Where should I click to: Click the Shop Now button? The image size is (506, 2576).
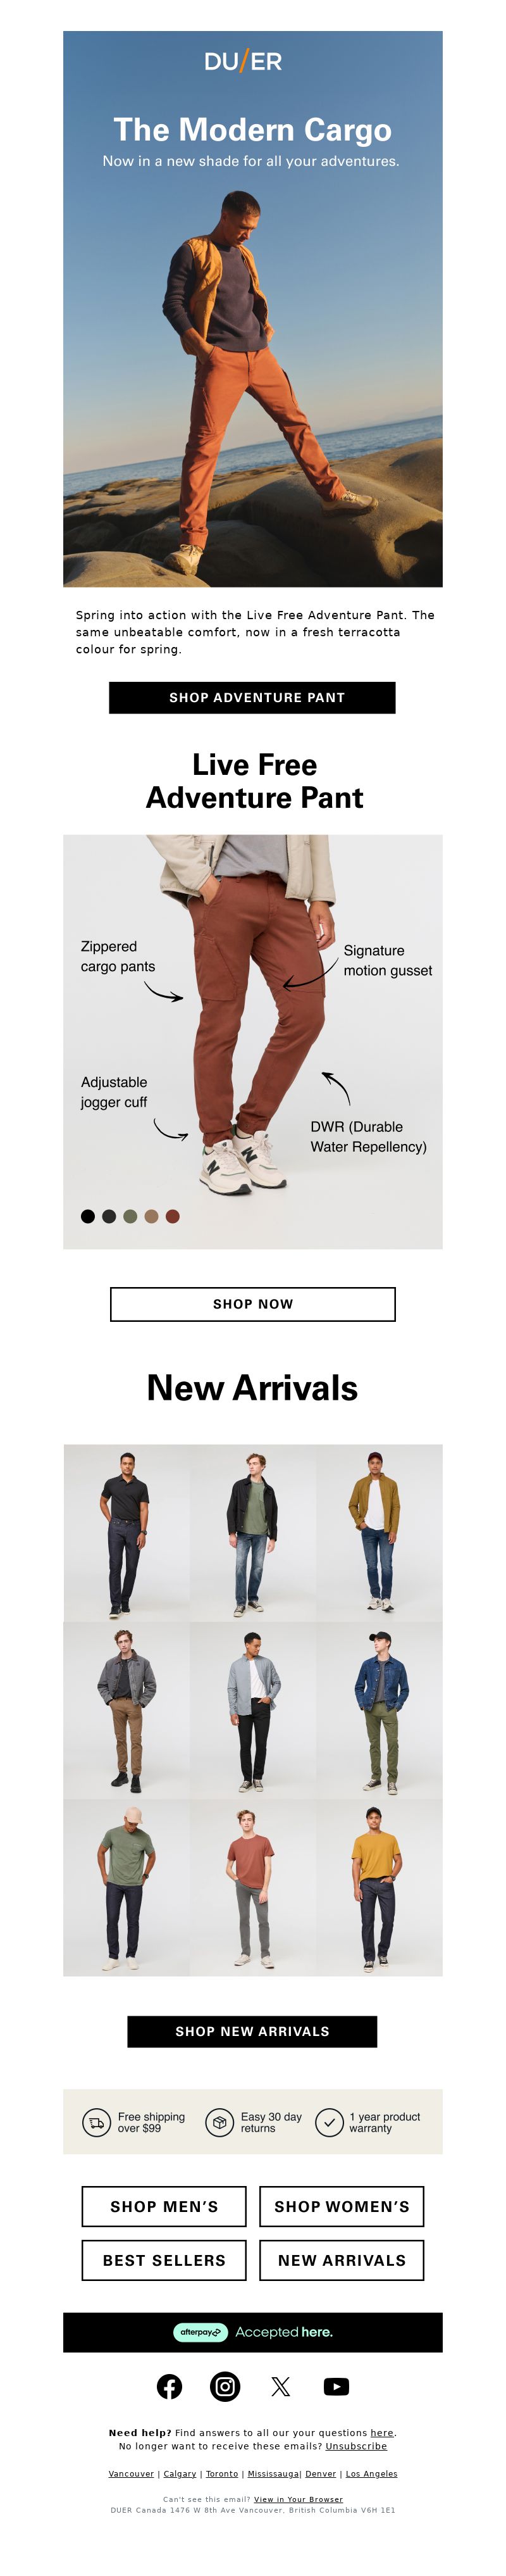tap(253, 1304)
